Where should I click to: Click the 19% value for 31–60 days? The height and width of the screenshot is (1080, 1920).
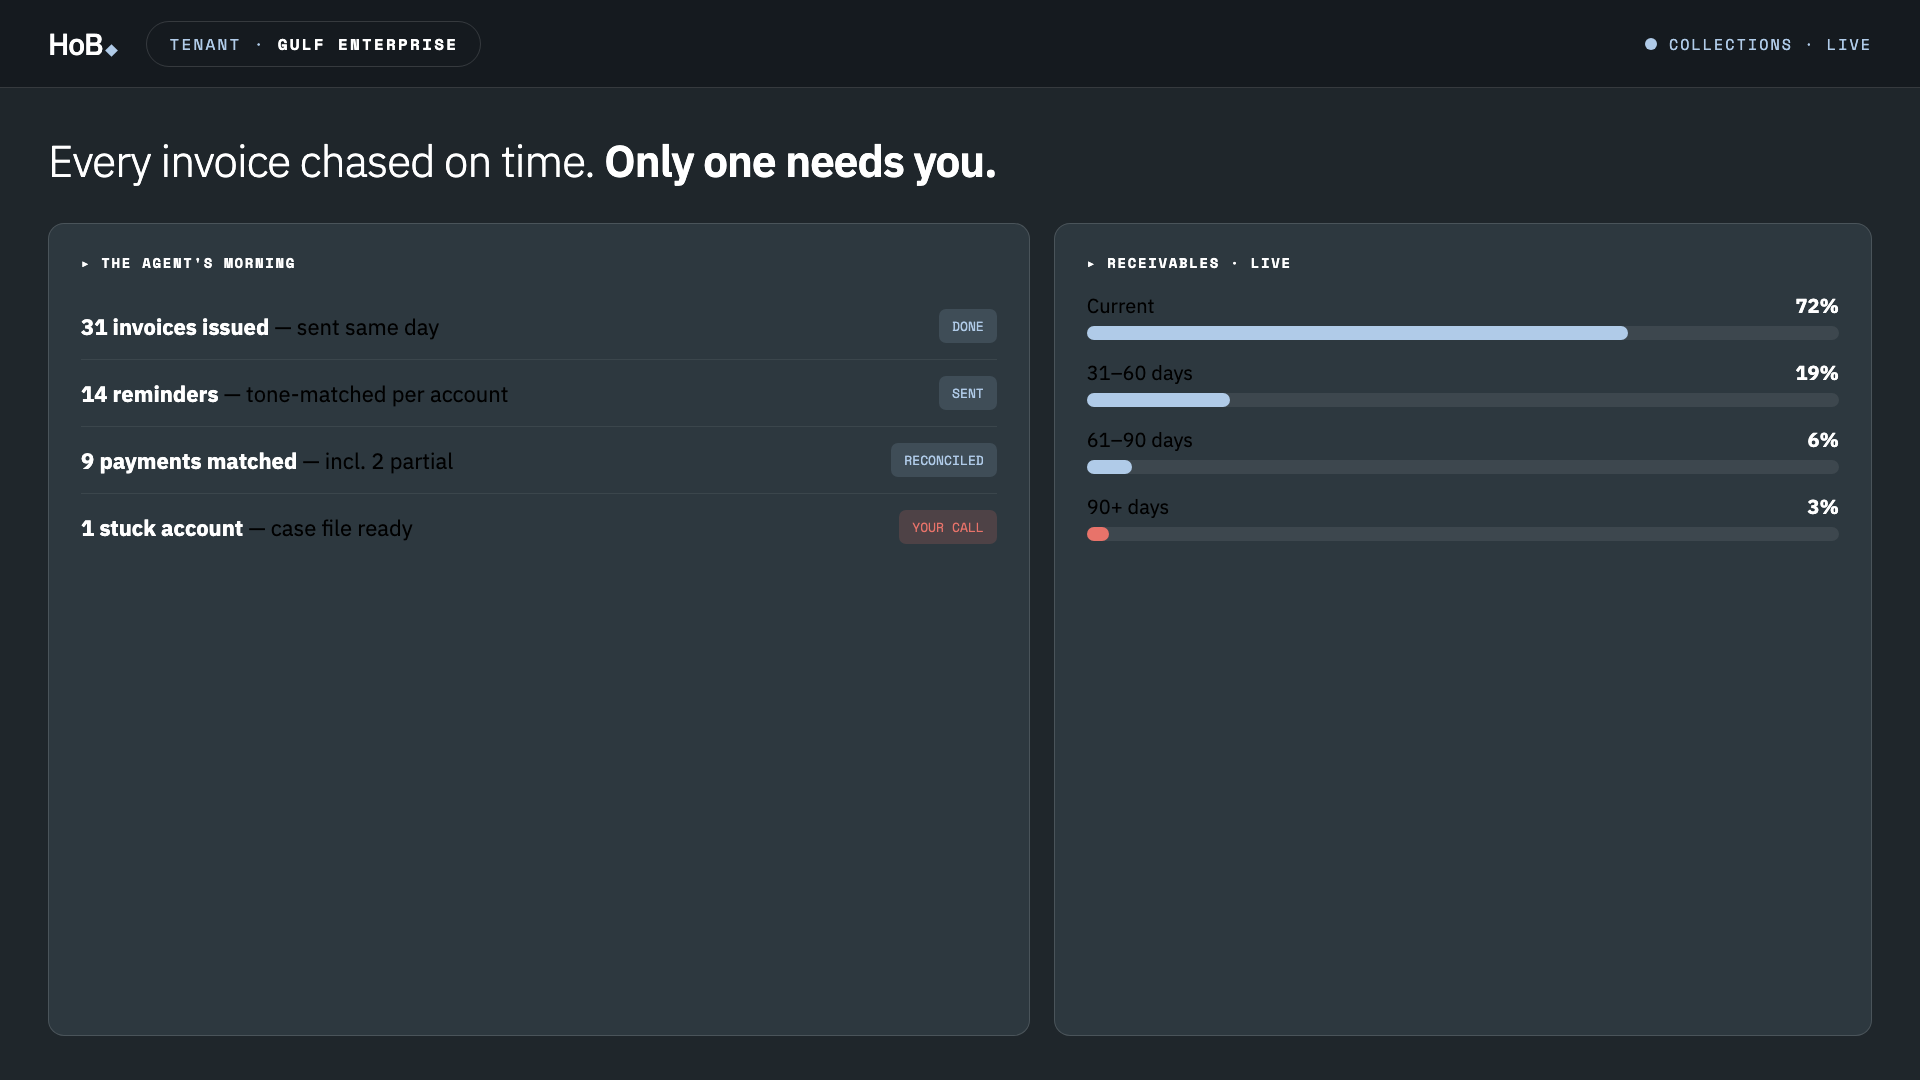tap(1816, 373)
